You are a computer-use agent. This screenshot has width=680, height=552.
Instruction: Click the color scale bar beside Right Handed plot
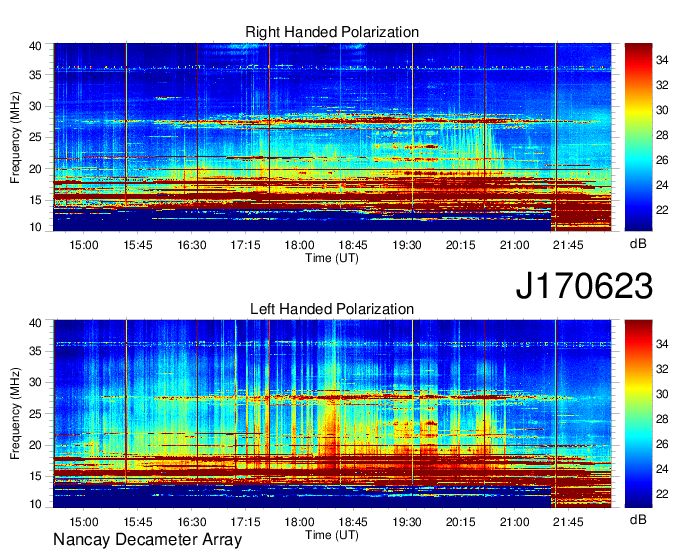[638, 137]
